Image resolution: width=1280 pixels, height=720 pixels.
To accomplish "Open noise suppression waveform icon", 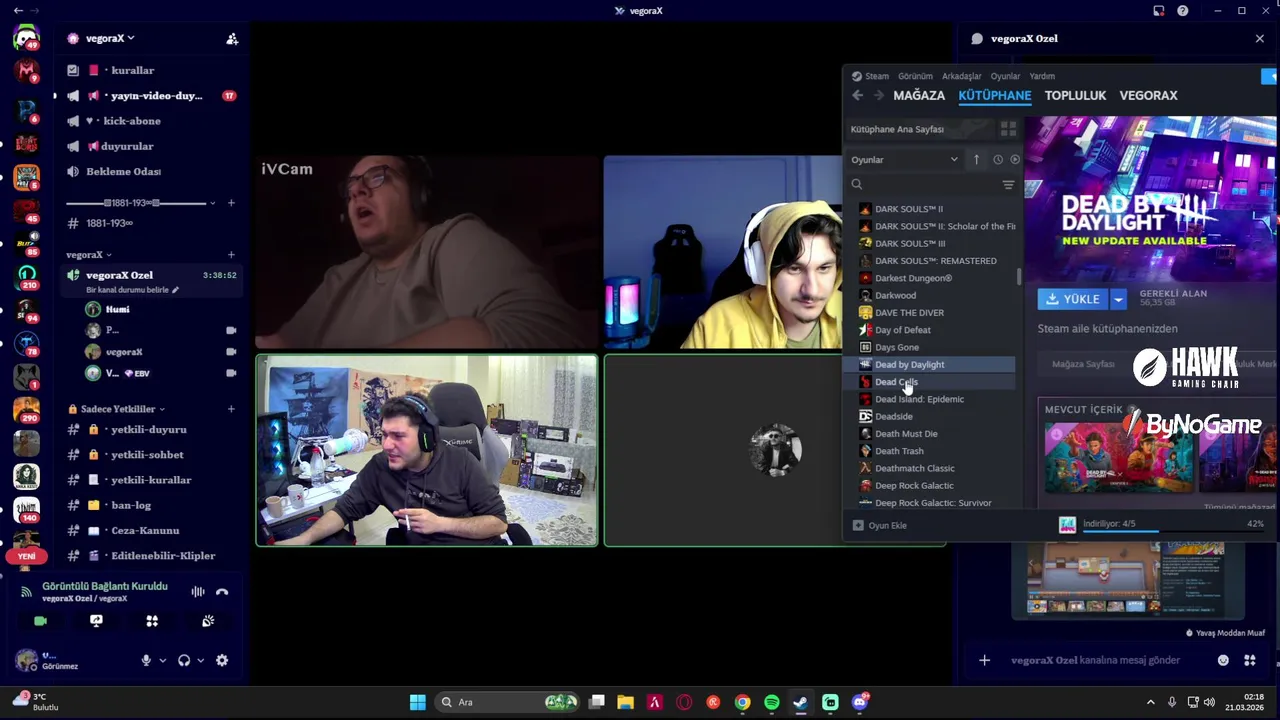I will click(198, 592).
